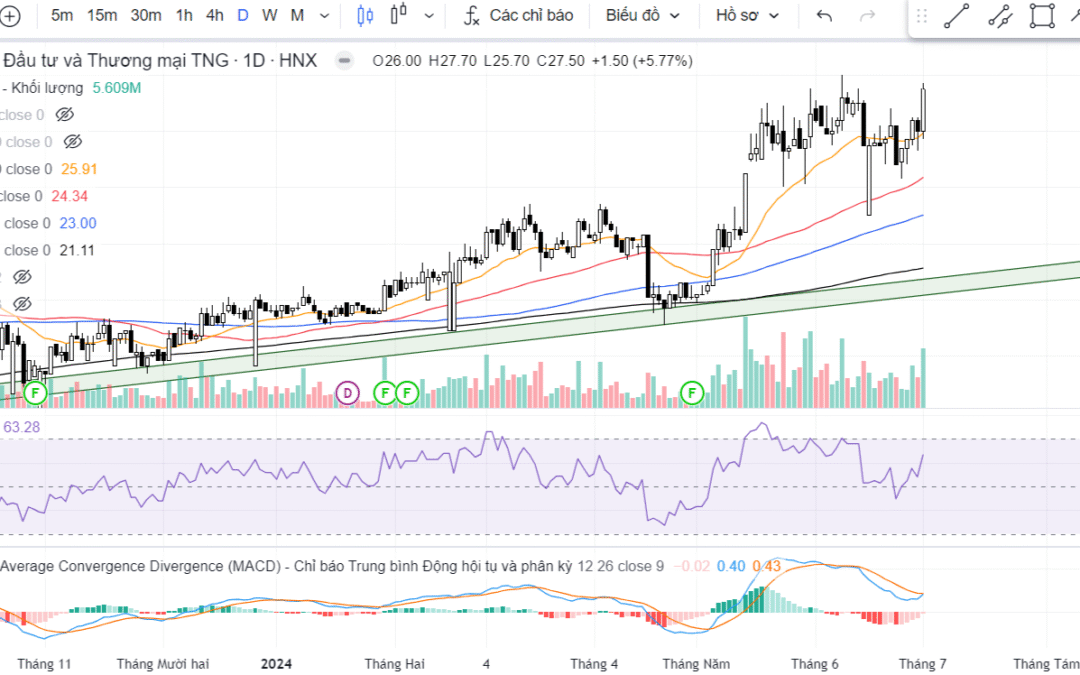Open indicators via the fx icon

pyautogui.click(x=472, y=15)
